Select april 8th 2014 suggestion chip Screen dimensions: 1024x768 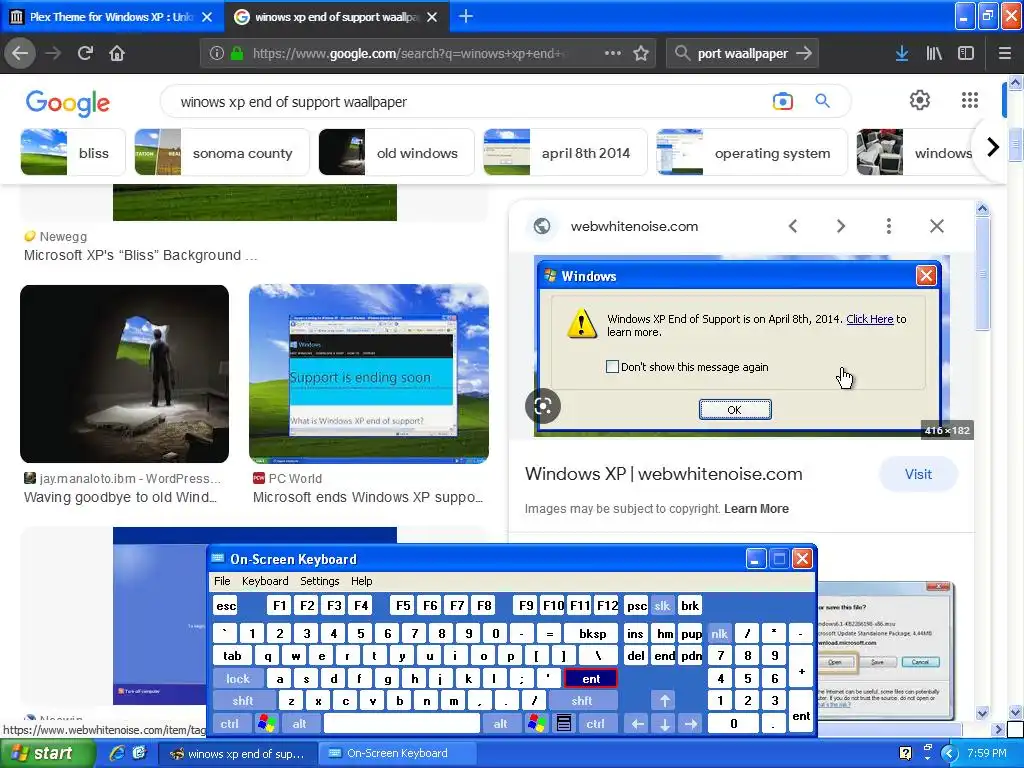point(566,153)
